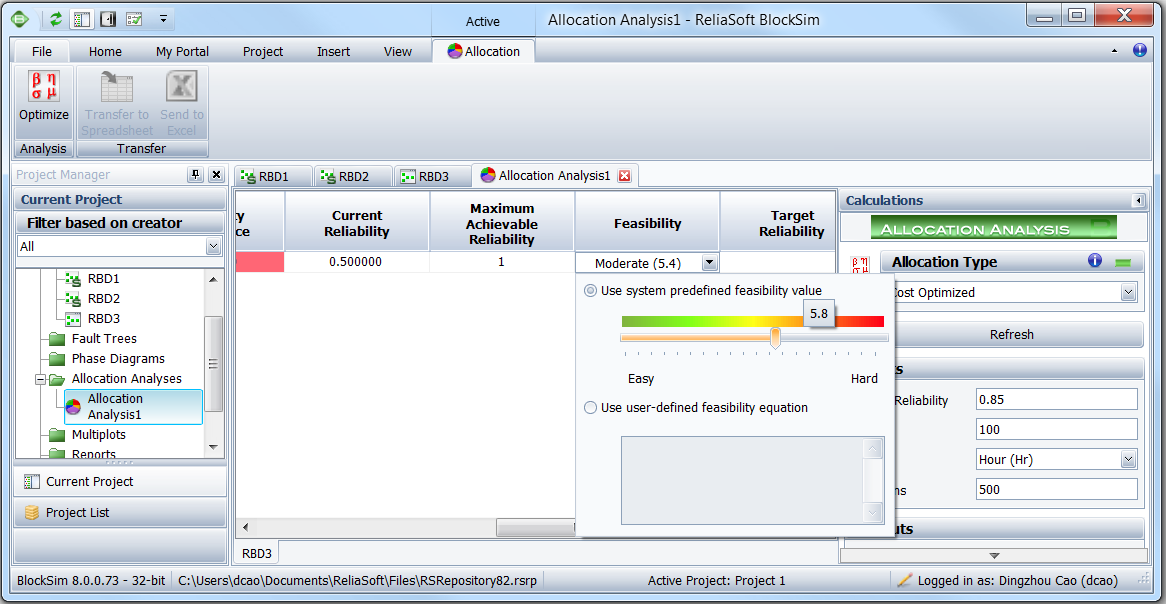Select the Allocation ribbon tab
The image size is (1166, 604).
point(483,51)
